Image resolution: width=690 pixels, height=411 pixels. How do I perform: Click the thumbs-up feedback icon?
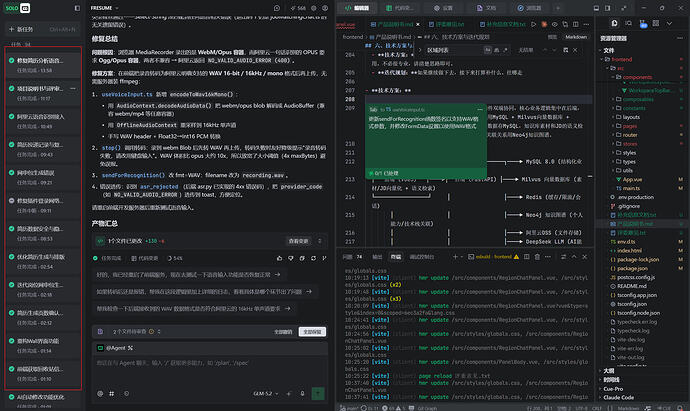[x=279, y=258]
